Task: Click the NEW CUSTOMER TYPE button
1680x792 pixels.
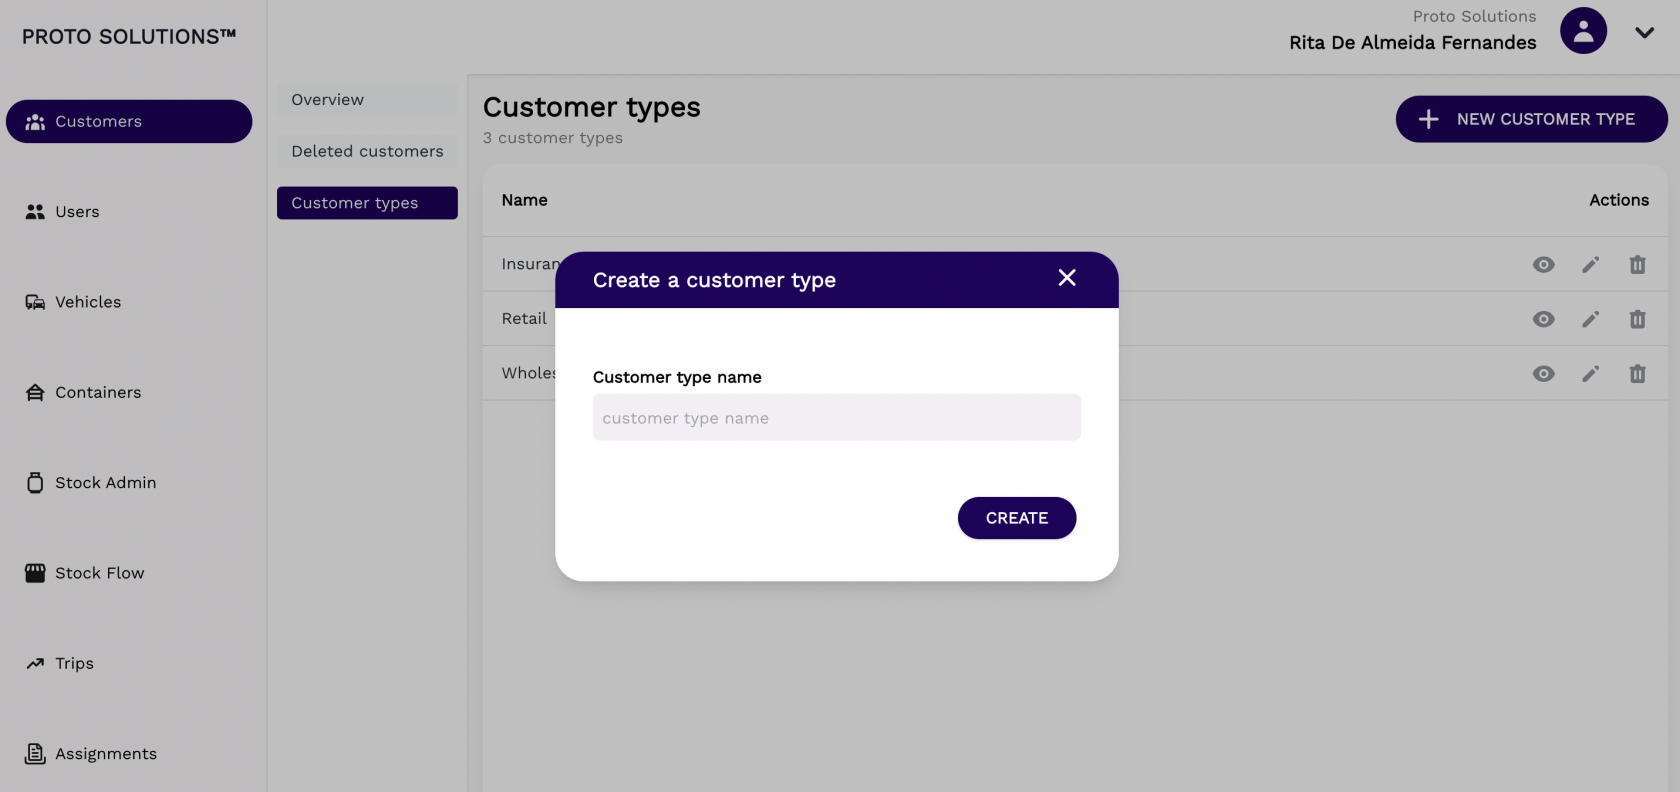Action: tap(1531, 119)
